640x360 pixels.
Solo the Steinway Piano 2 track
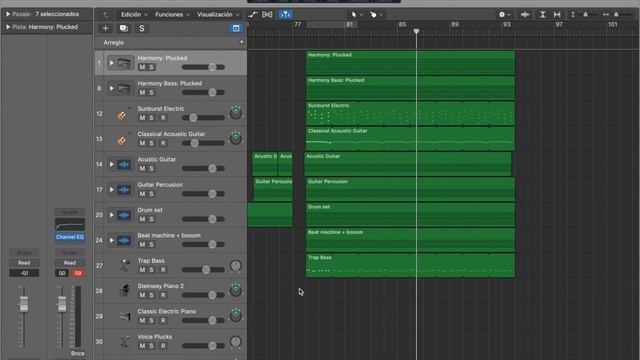(x=151, y=295)
